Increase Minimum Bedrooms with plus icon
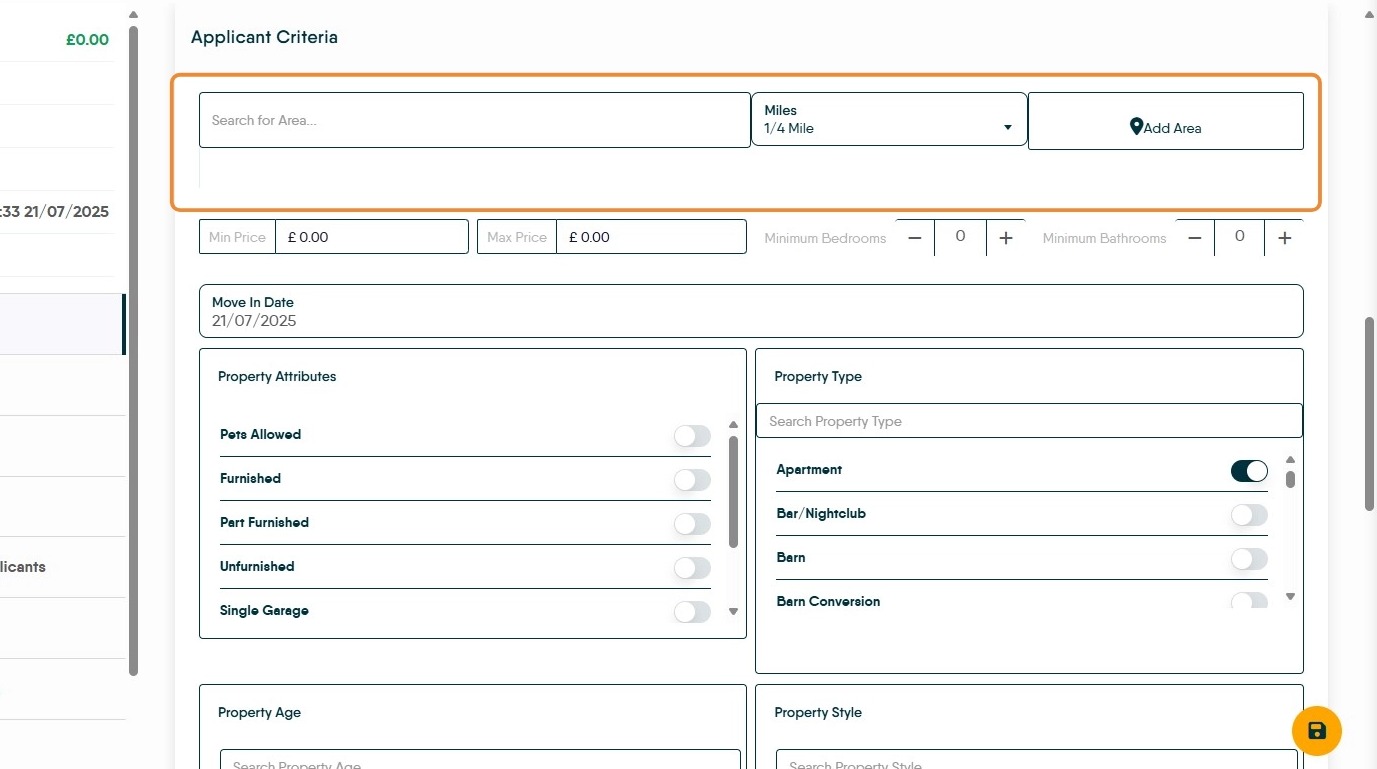1377x769 pixels. [x=1006, y=238]
